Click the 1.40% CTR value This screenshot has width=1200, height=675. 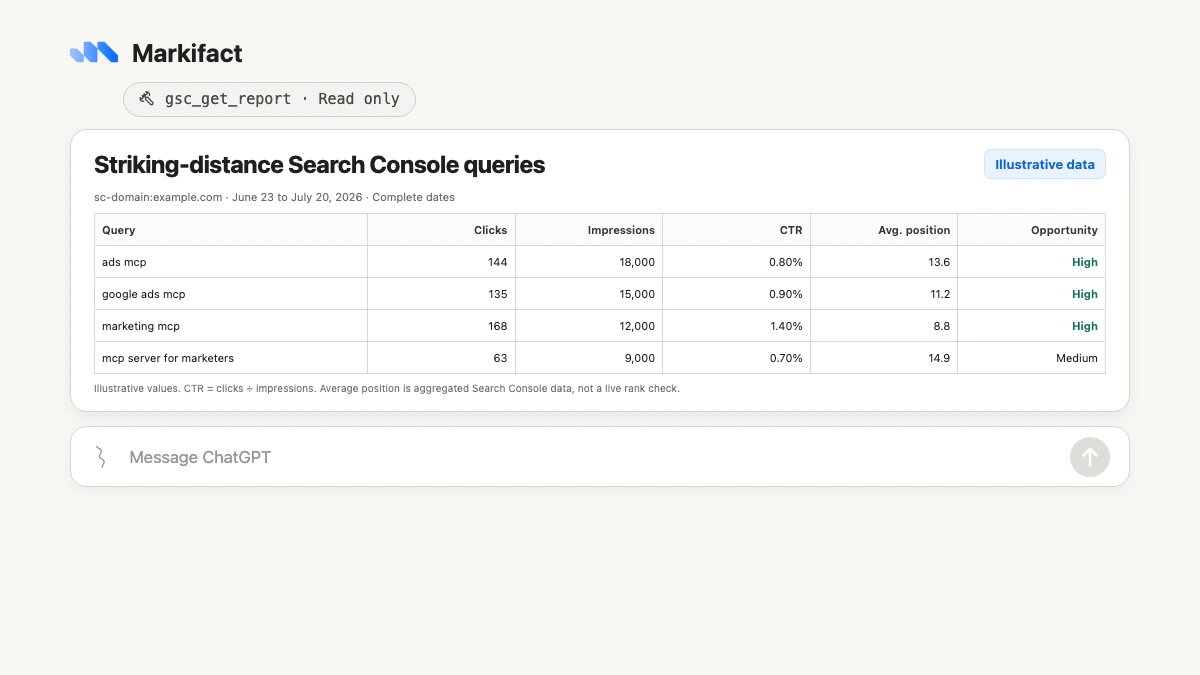tap(785, 326)
